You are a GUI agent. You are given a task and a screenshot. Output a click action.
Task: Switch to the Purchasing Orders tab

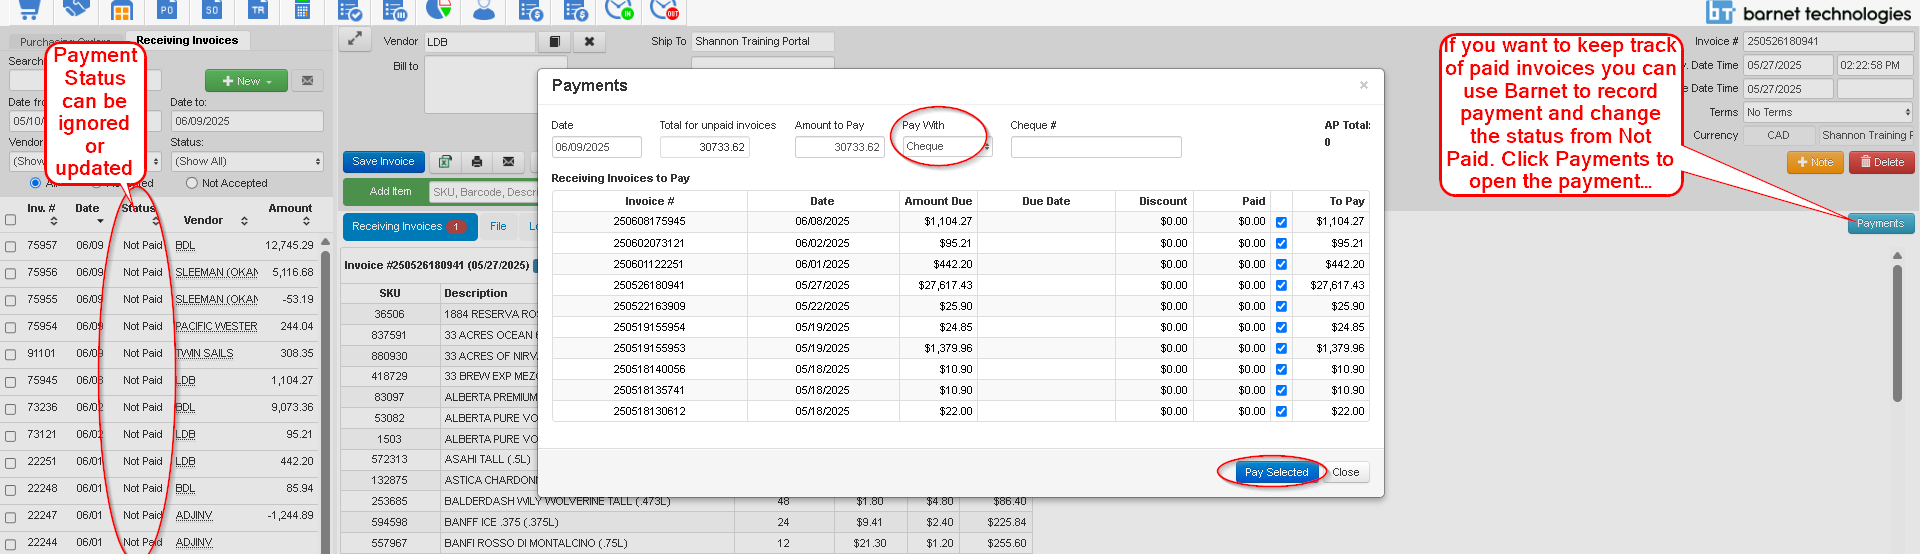[x=66, y=42]
